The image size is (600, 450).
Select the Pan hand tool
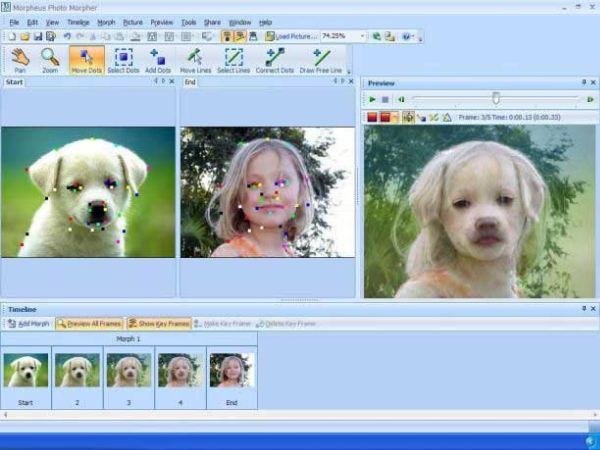(20, 60)
